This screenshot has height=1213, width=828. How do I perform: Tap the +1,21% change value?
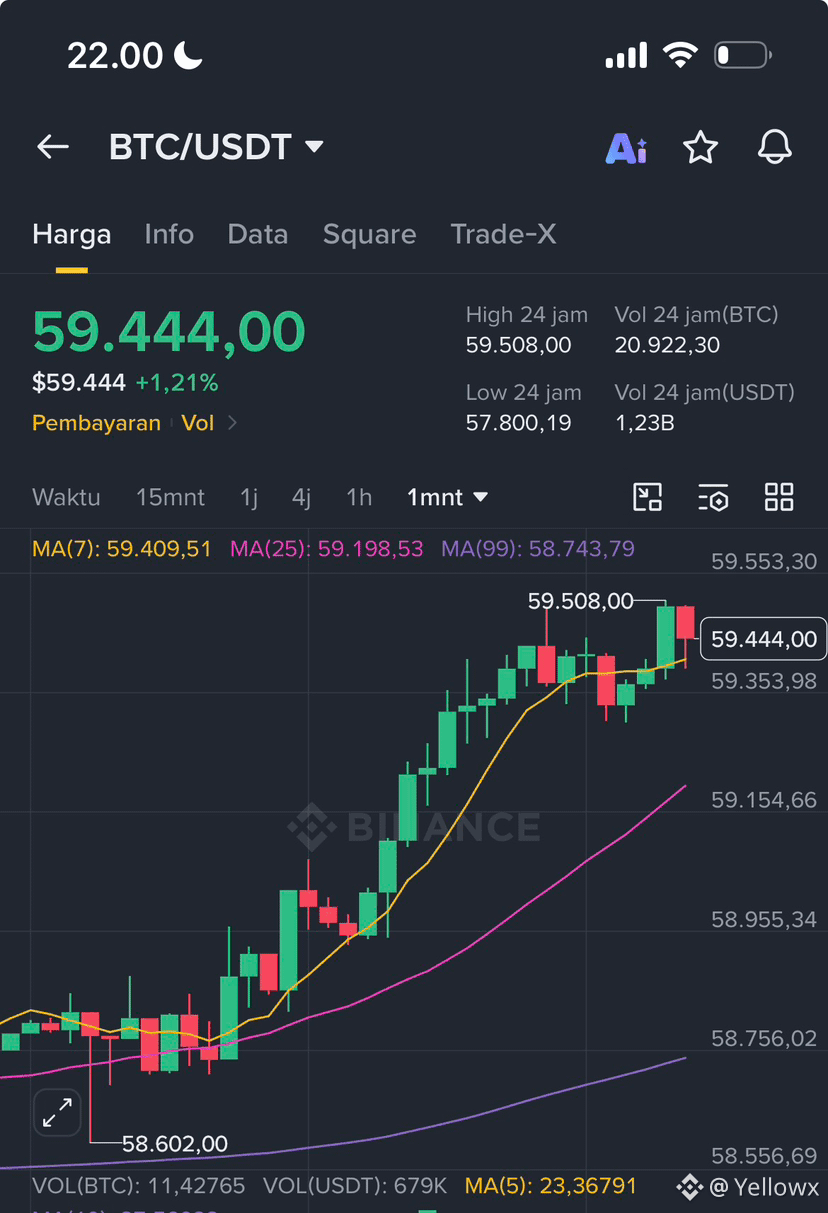click(x=177, y=383)
